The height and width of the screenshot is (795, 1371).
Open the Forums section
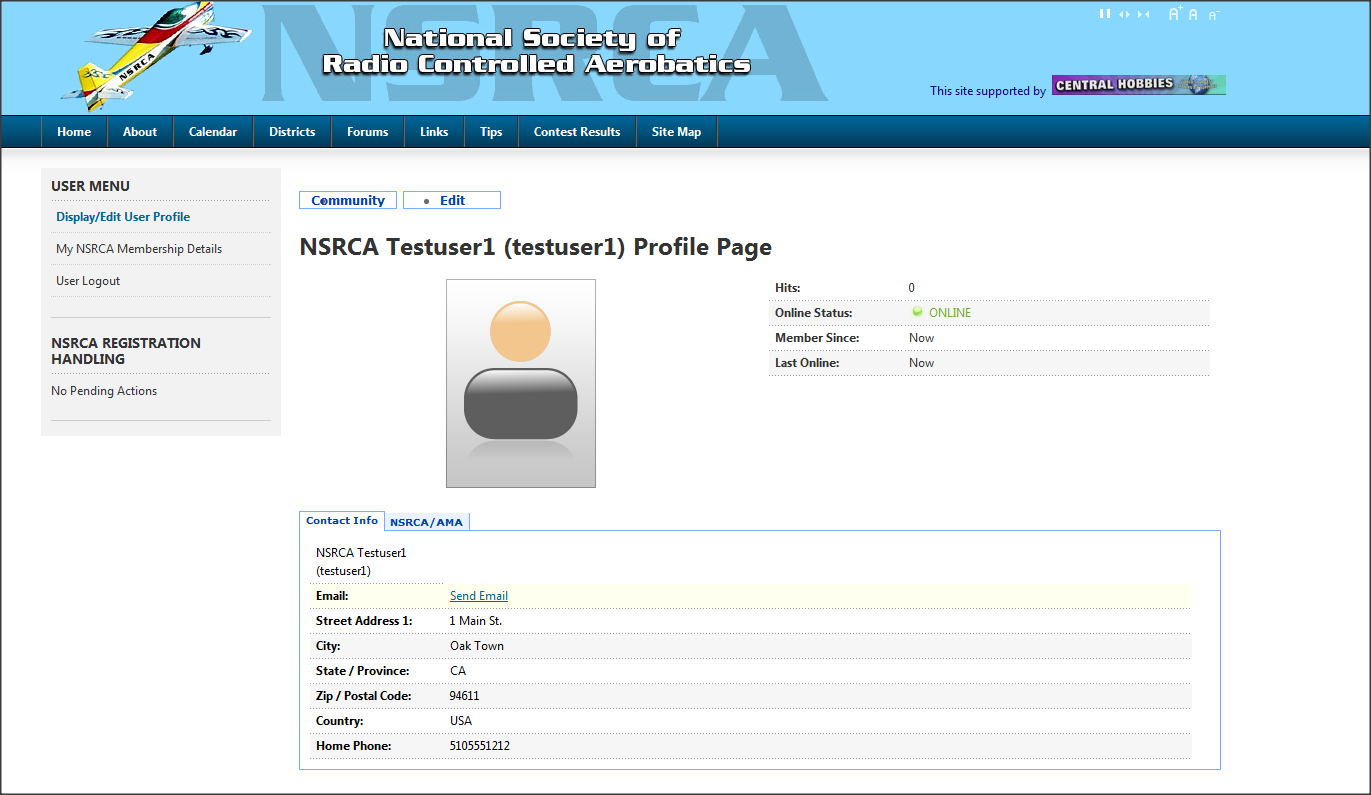[368, 132]
